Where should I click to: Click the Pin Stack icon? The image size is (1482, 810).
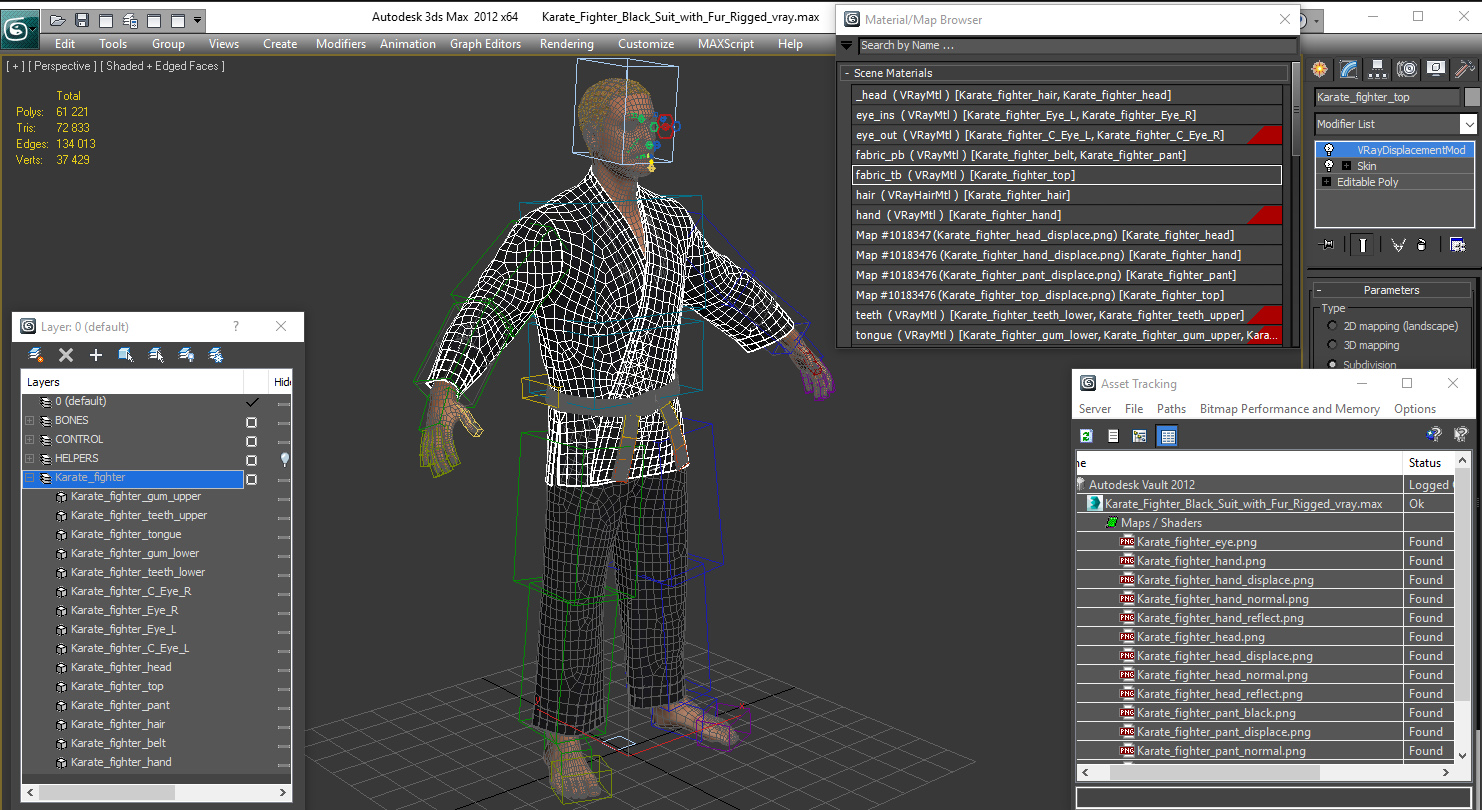tap(1328, 245)
